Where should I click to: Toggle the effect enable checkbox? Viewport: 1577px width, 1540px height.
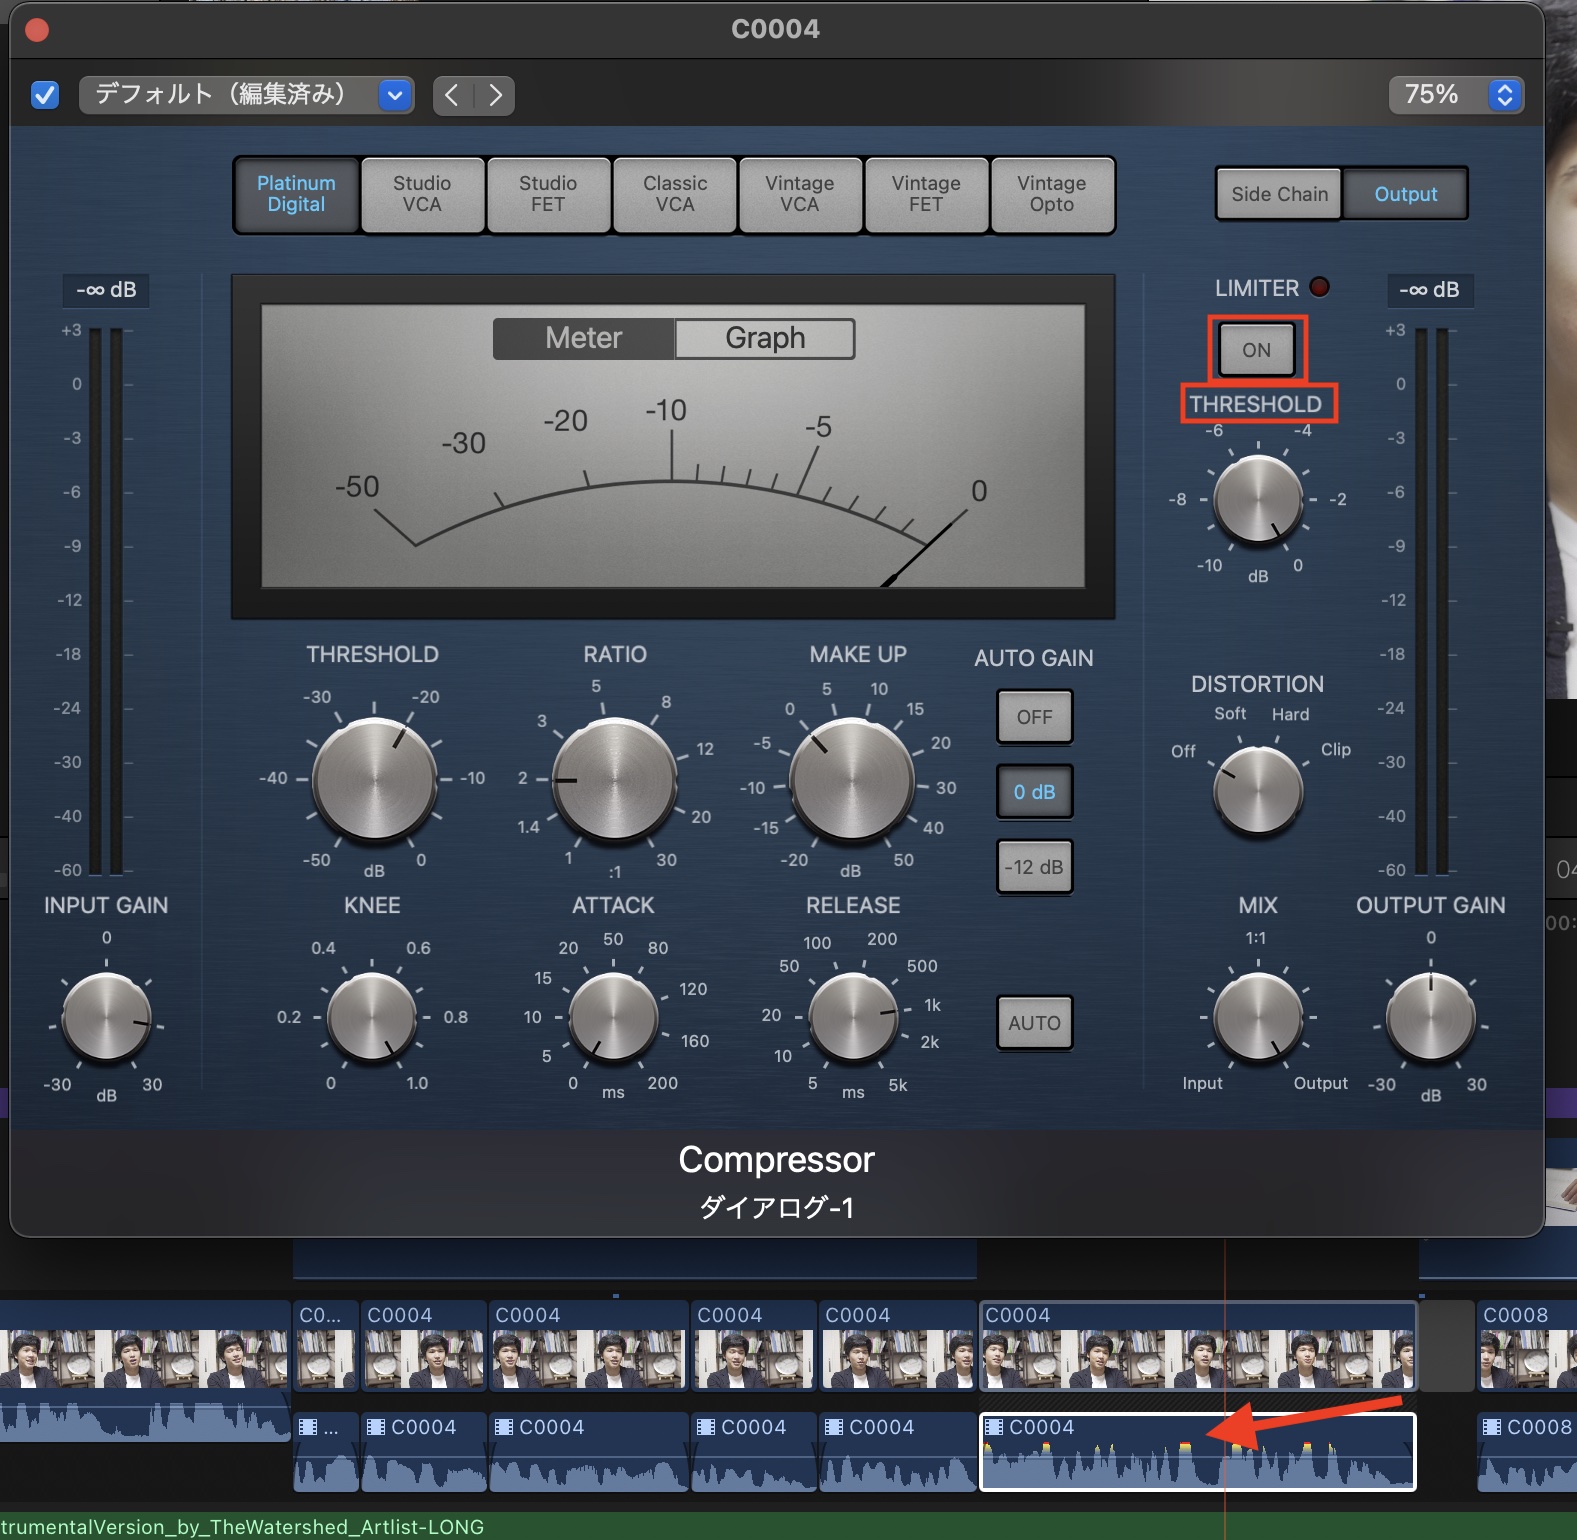[45, 95]
